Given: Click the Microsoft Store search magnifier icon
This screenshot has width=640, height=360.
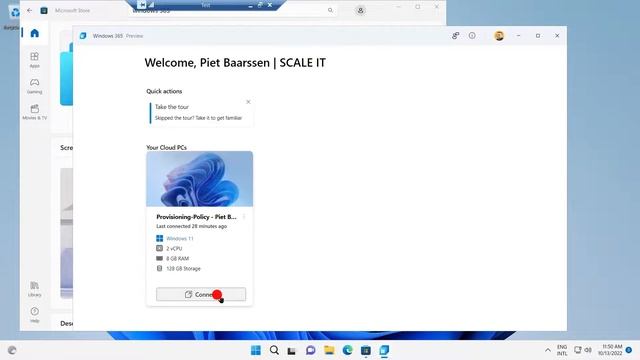Looking at the screenshot, I should (x=330, y=11).
